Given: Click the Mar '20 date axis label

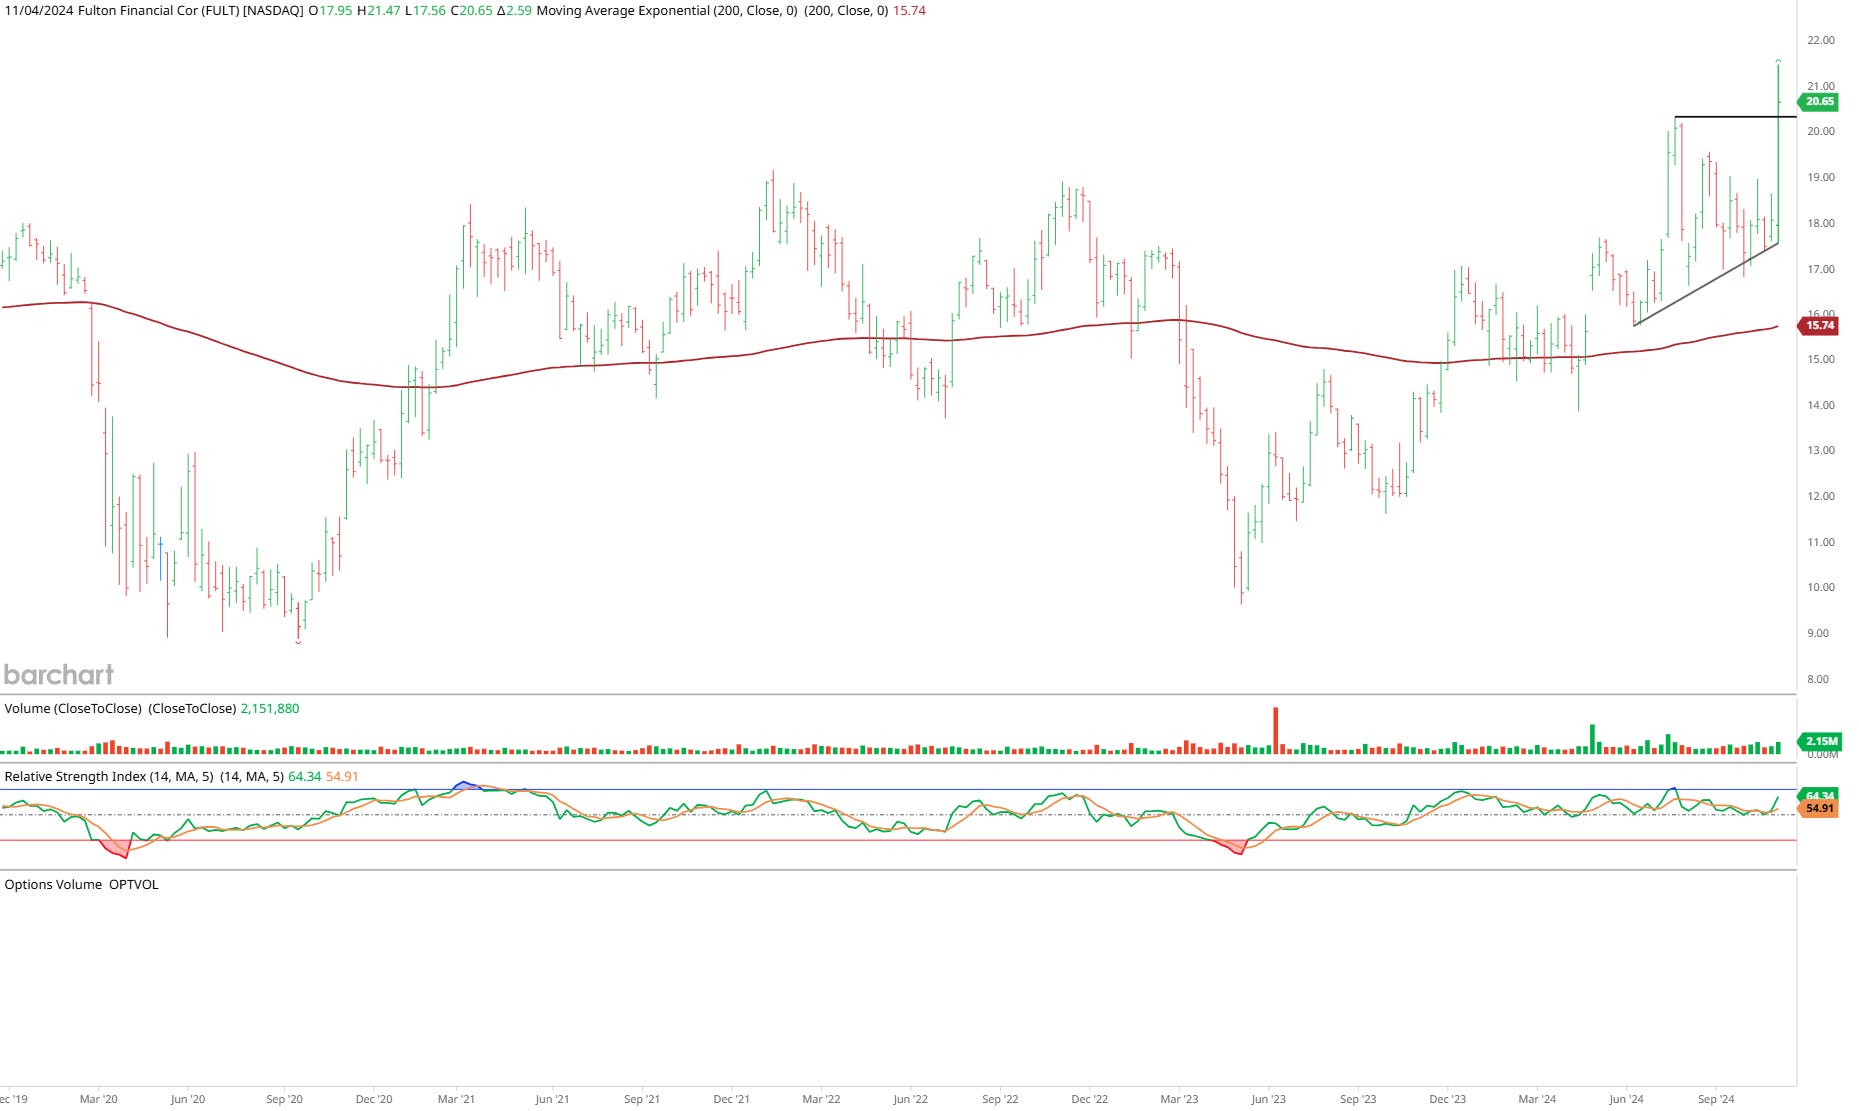Looking at the screenshot, I should [98, 1099].
